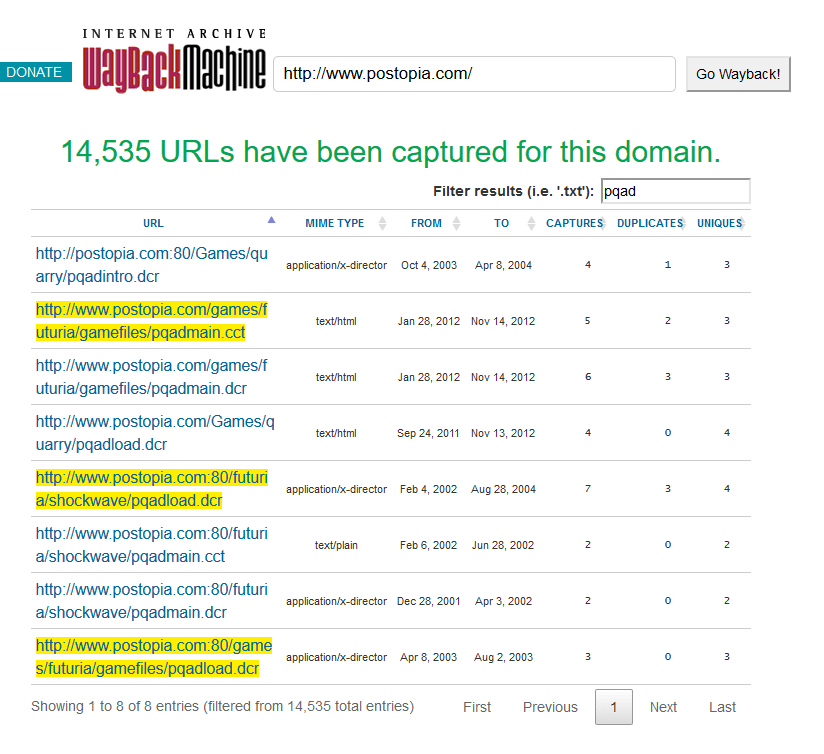Viewport: 824px width, 754px height.
Task: Click captures count 7 in pqadload.dcr row
Action: pos(588,489)
